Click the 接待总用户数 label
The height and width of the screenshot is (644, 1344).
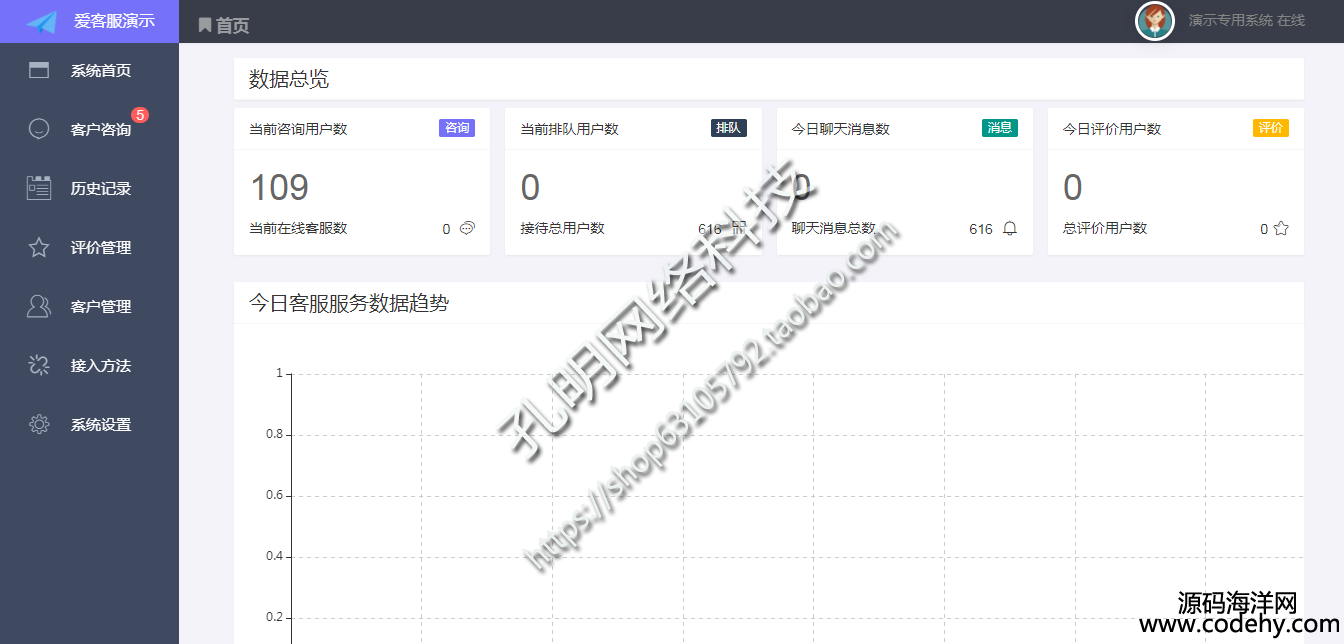pos(563,228)
